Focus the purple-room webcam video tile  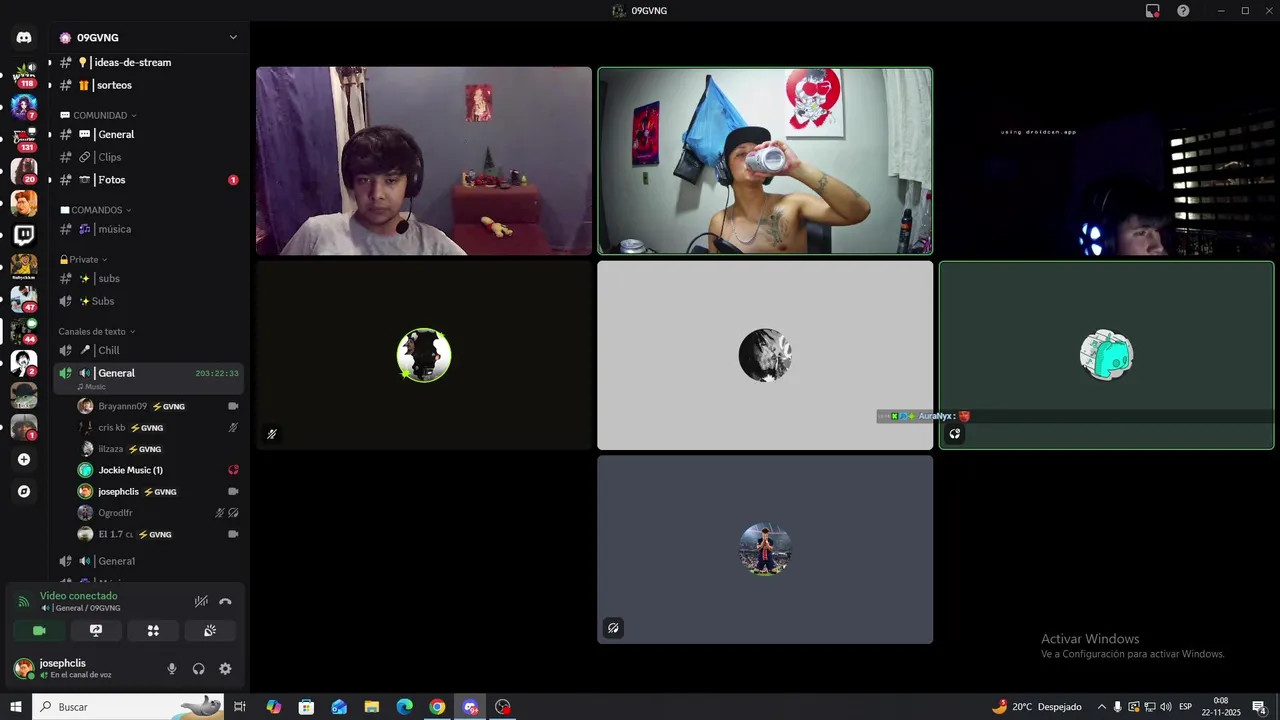pos(424,161)
